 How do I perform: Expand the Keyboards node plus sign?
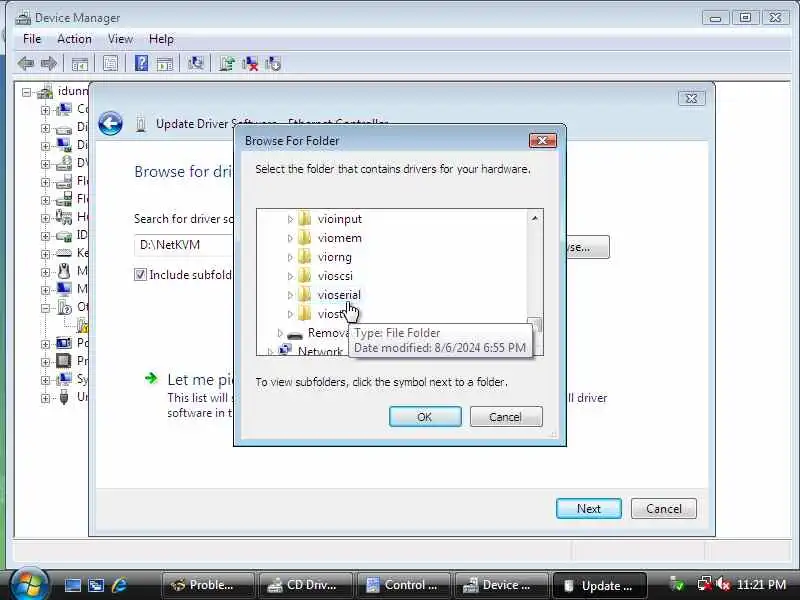pyautogui.click(x=45, y=254)
